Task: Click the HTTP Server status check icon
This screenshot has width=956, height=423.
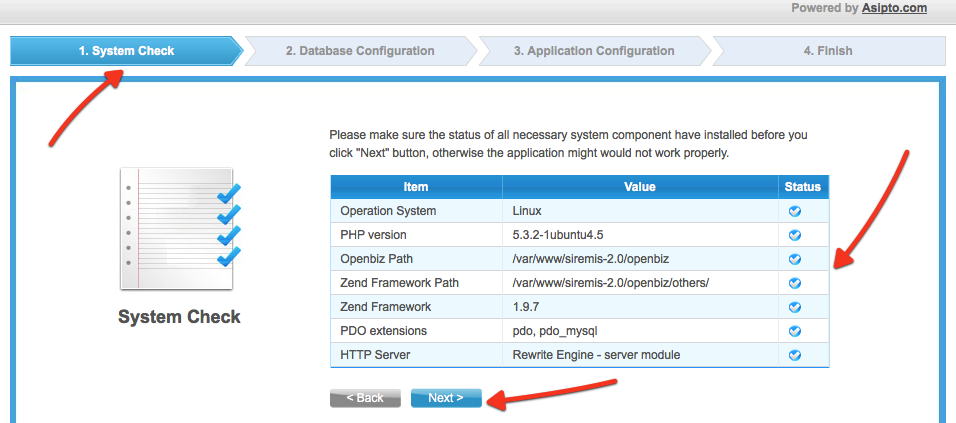Action: [x=795, y=355]
